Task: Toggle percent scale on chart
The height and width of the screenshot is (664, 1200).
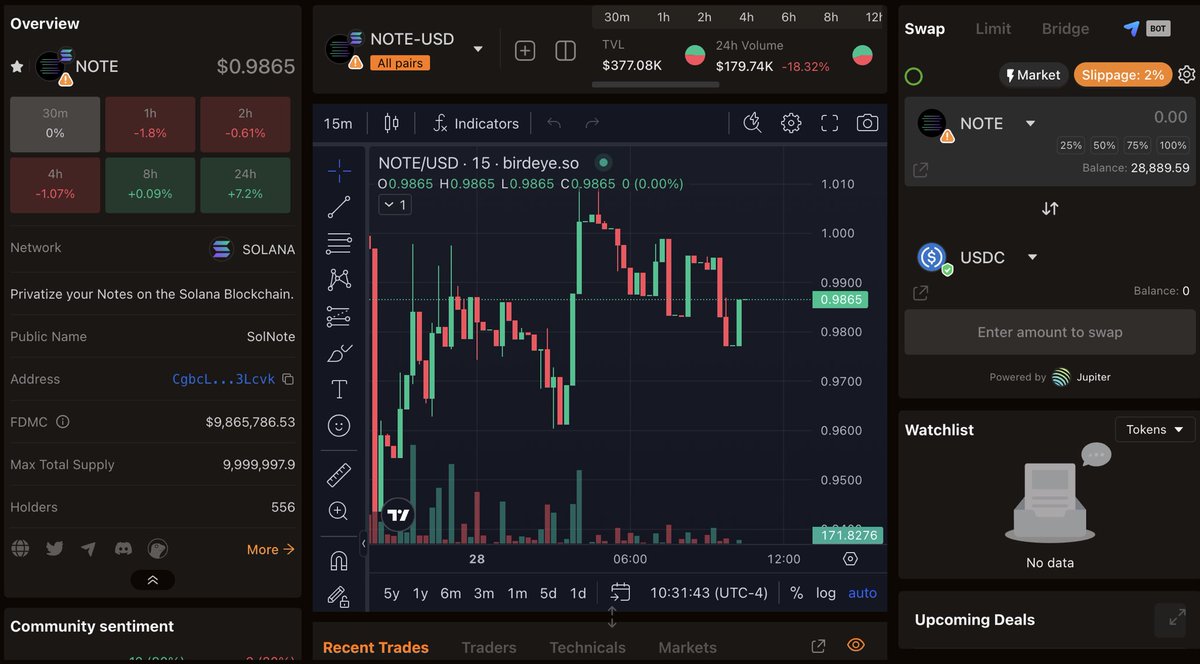Action: point(796,593)
